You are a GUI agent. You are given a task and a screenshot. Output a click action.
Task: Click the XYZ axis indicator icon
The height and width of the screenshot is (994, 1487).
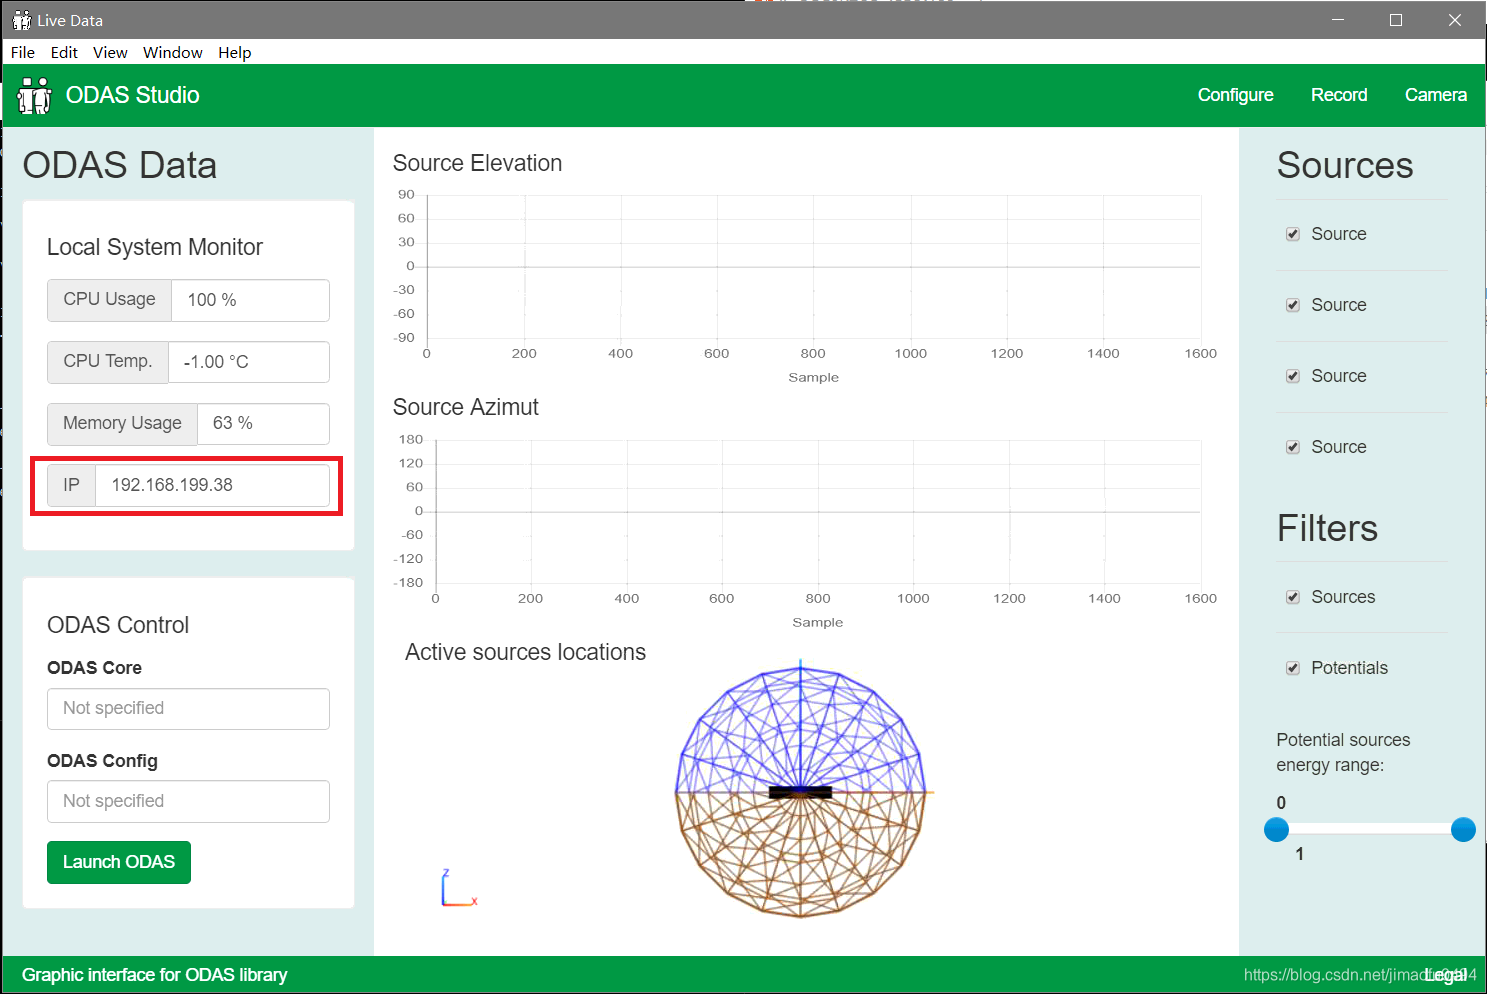[x=459, y=888]
